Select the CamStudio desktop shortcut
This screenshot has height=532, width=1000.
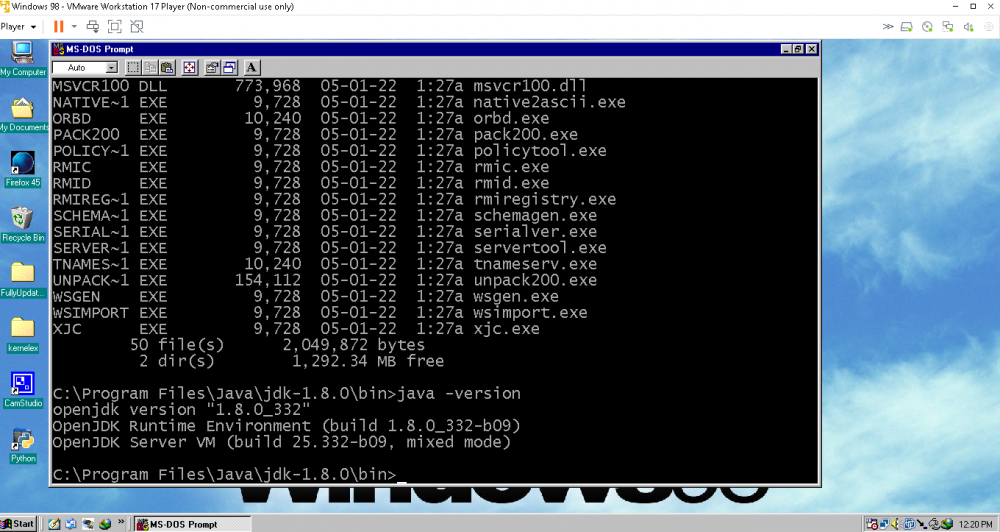click(x=23, y=390)
